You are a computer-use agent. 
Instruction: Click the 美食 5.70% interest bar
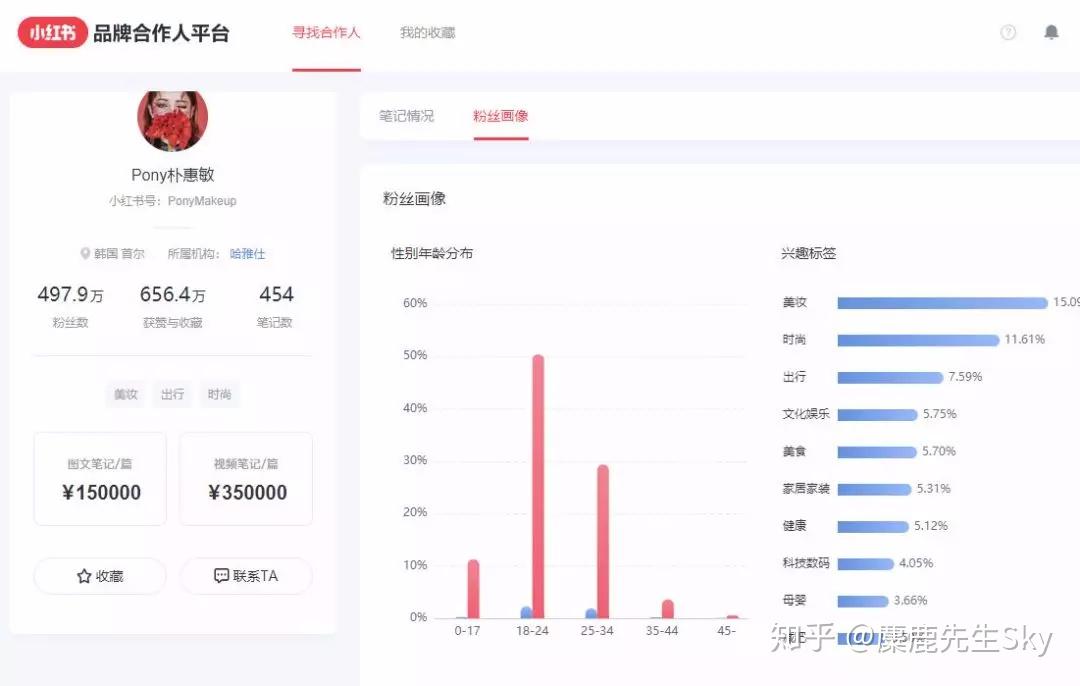(x=877, y=451)
